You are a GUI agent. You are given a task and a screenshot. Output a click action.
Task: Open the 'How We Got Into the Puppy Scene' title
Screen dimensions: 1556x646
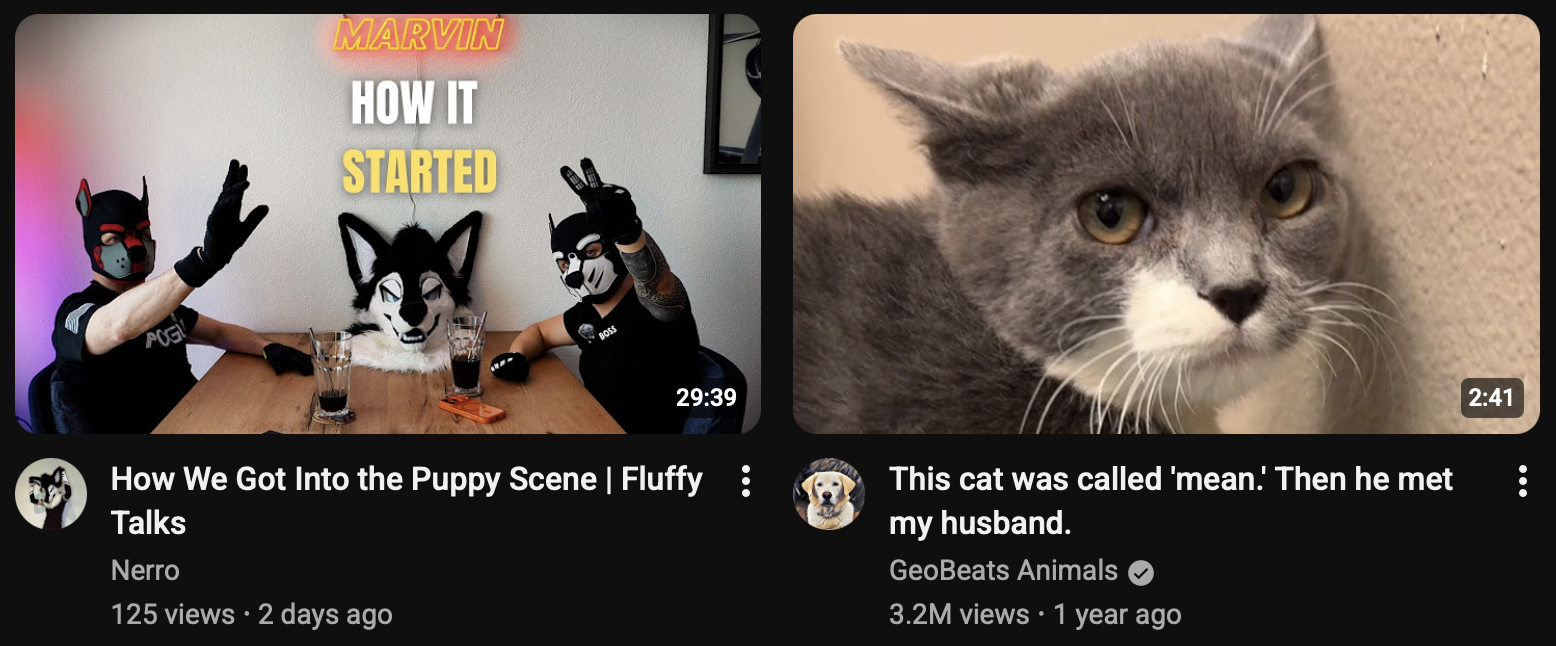407,500
